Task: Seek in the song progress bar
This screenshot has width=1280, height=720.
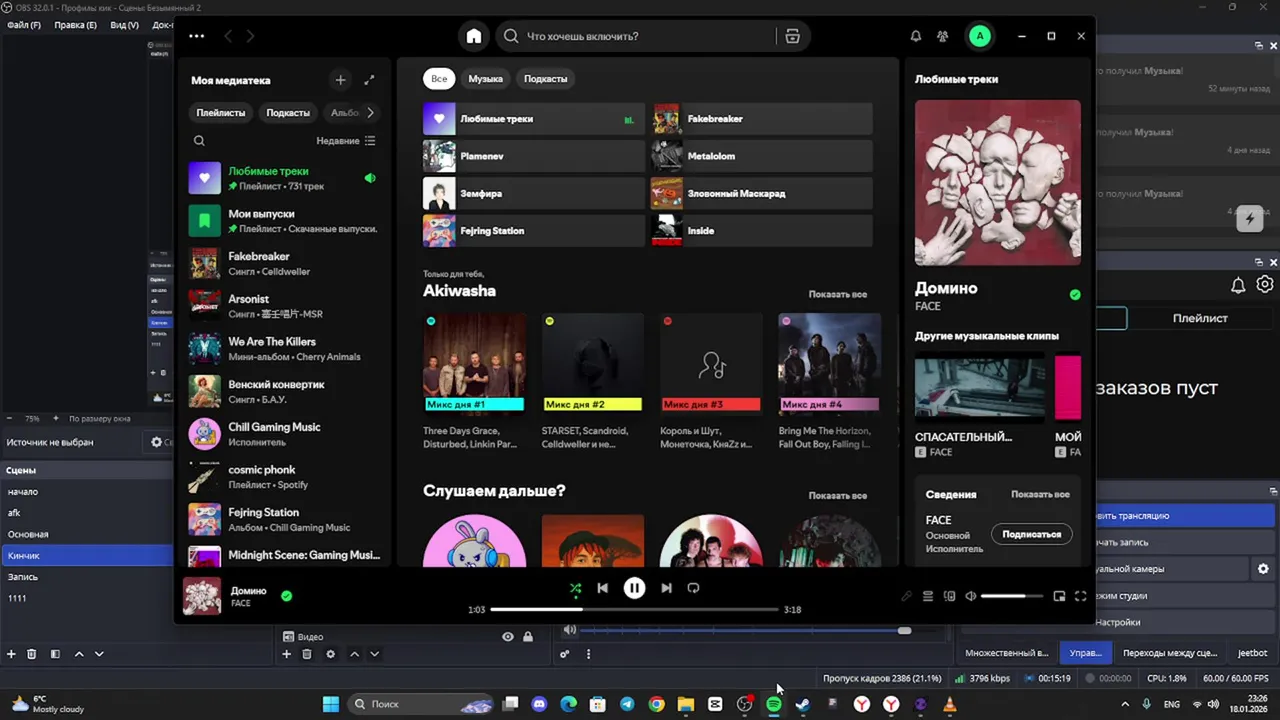Action: 634,609
